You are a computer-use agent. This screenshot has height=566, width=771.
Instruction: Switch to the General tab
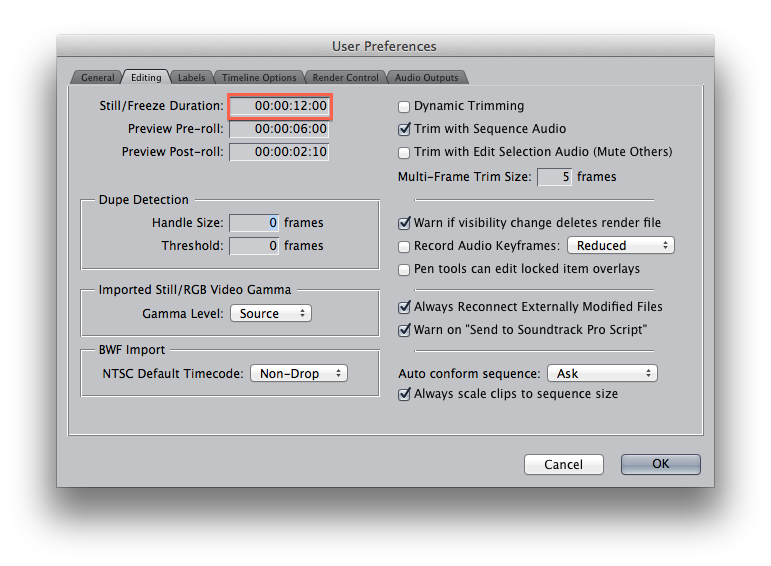click(97, 77)
